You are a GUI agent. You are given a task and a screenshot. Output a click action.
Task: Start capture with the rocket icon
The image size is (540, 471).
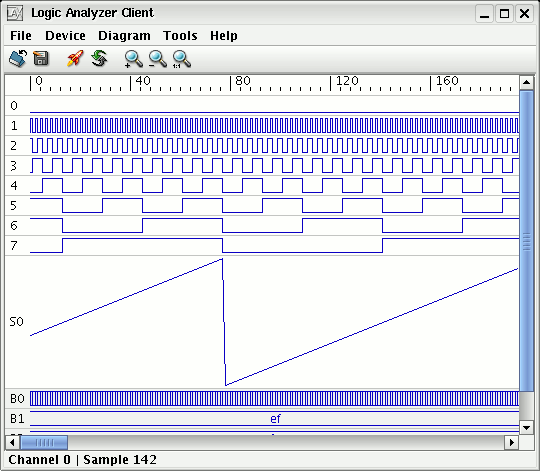75,58
